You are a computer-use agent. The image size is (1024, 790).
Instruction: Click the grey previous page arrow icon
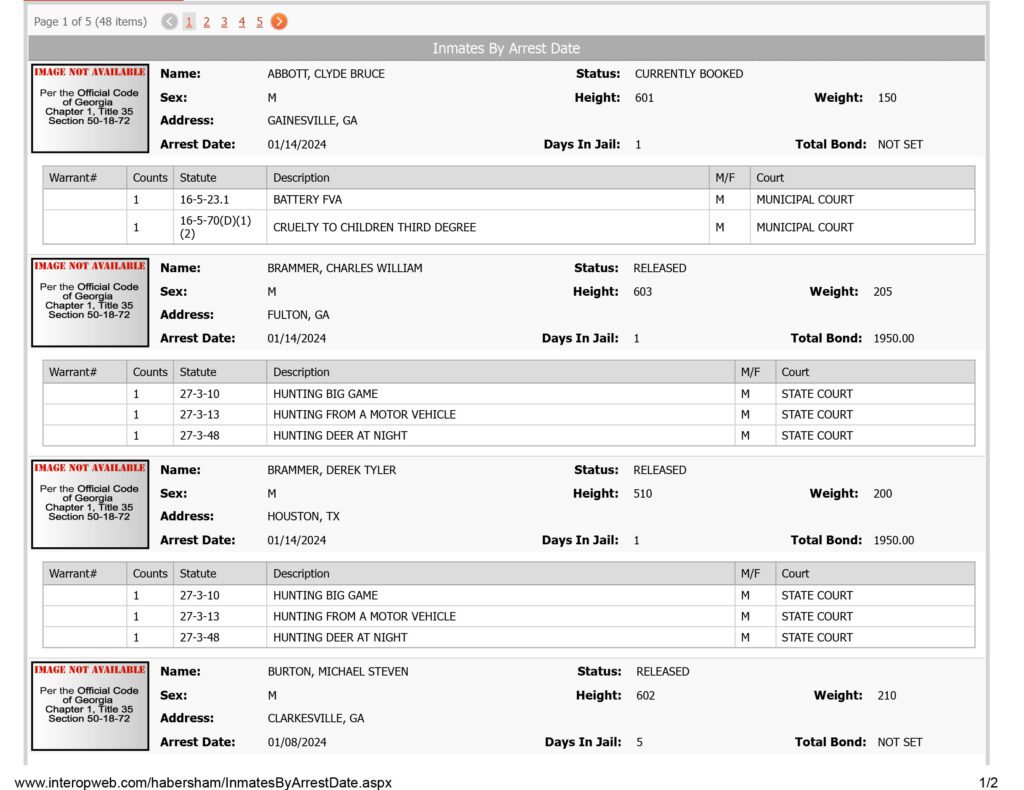pyautogui.click(x=169, y=22)
